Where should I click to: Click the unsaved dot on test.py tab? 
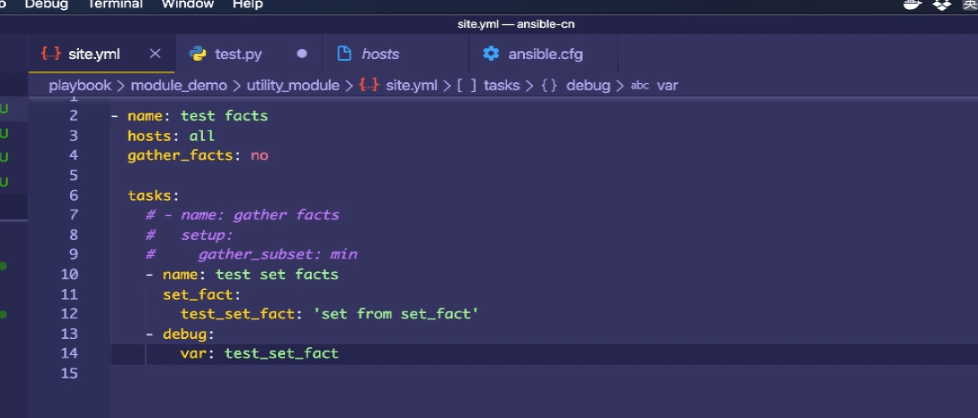(x=302, y=54)
